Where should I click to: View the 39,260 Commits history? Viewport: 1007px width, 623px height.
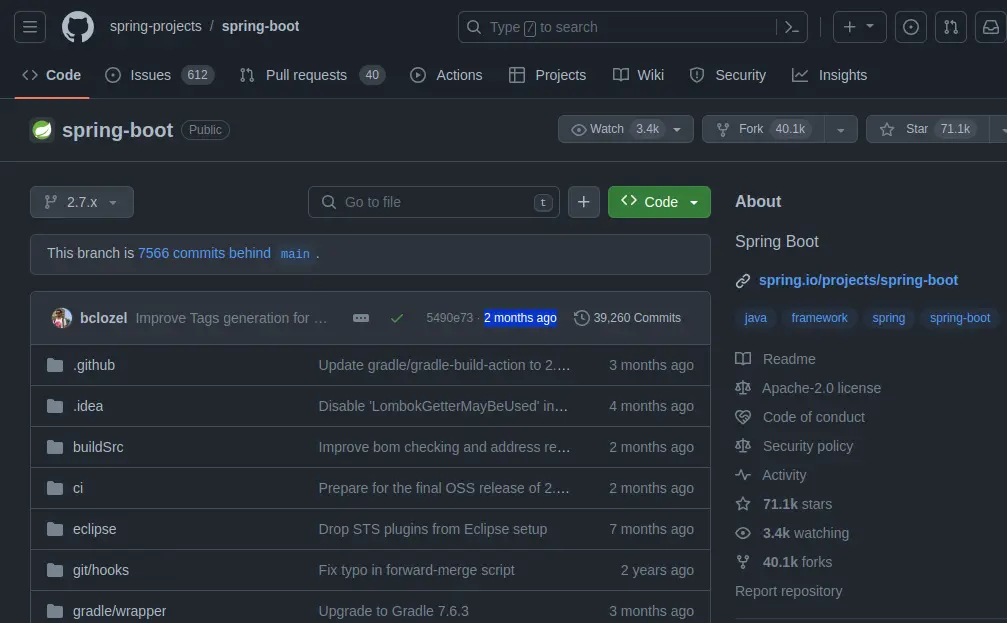click(x=627, y=318)
